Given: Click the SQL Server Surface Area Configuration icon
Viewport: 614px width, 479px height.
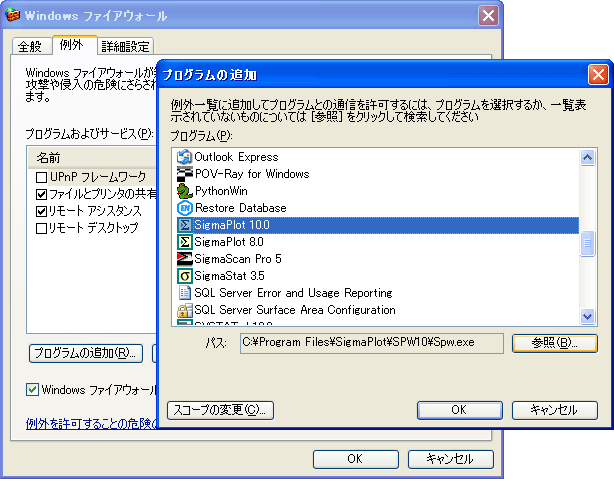Looking at the screenshot, I should [184, 310].
